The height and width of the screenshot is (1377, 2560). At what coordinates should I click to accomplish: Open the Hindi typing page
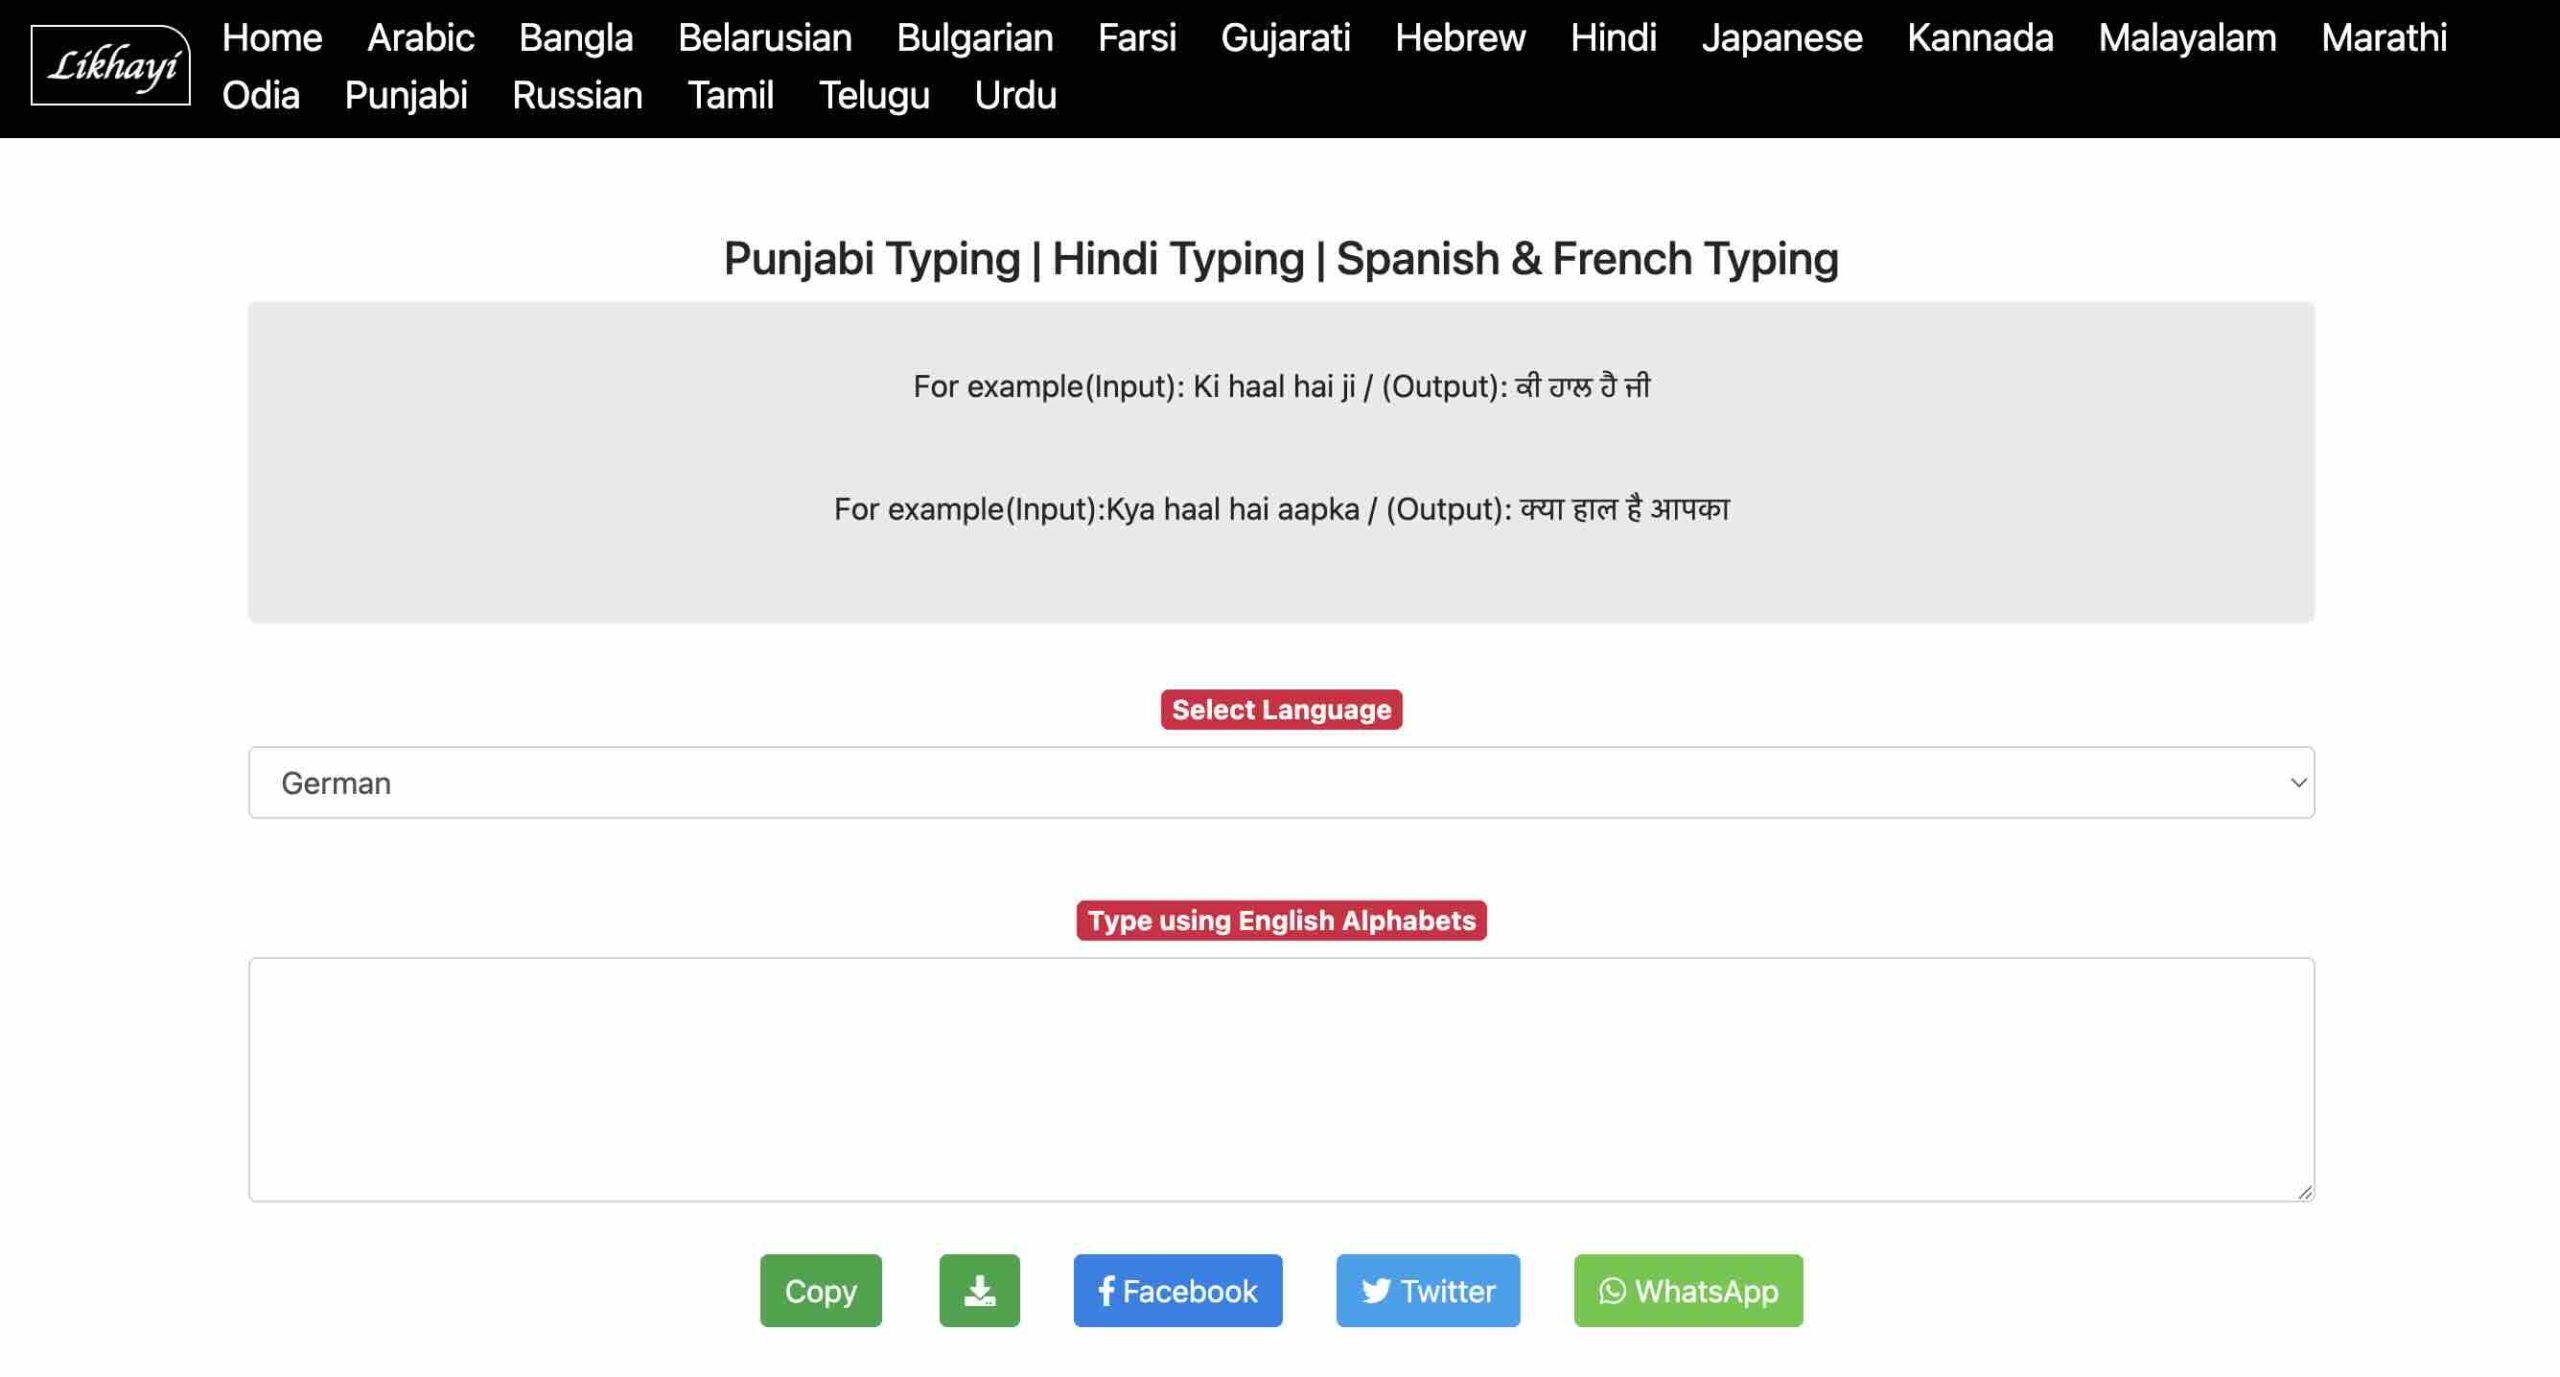(1613, 38)
